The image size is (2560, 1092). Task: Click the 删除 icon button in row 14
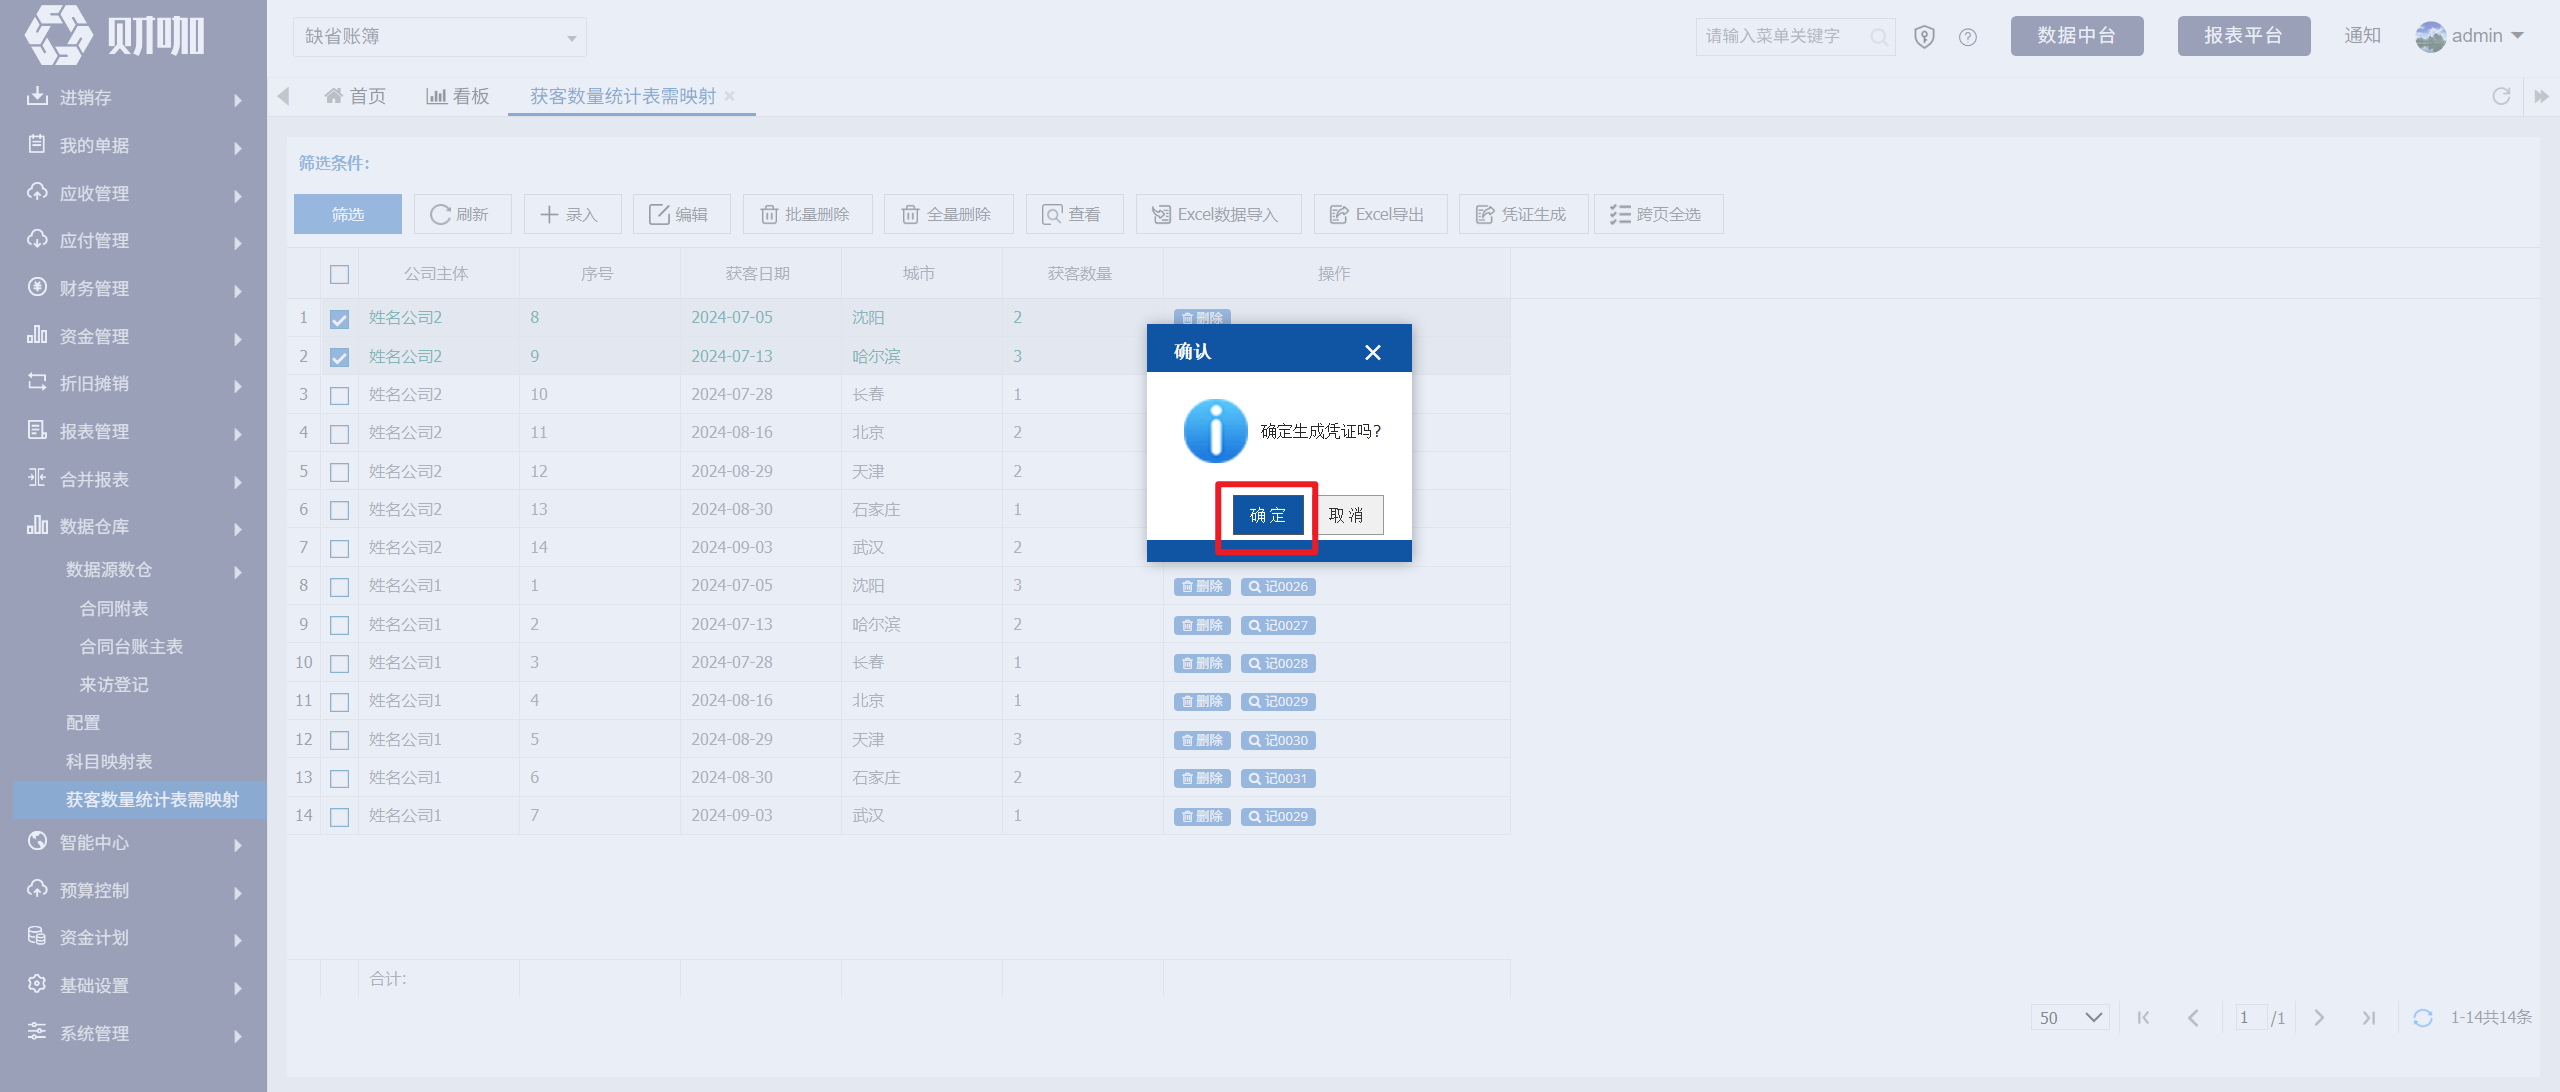1202,817
